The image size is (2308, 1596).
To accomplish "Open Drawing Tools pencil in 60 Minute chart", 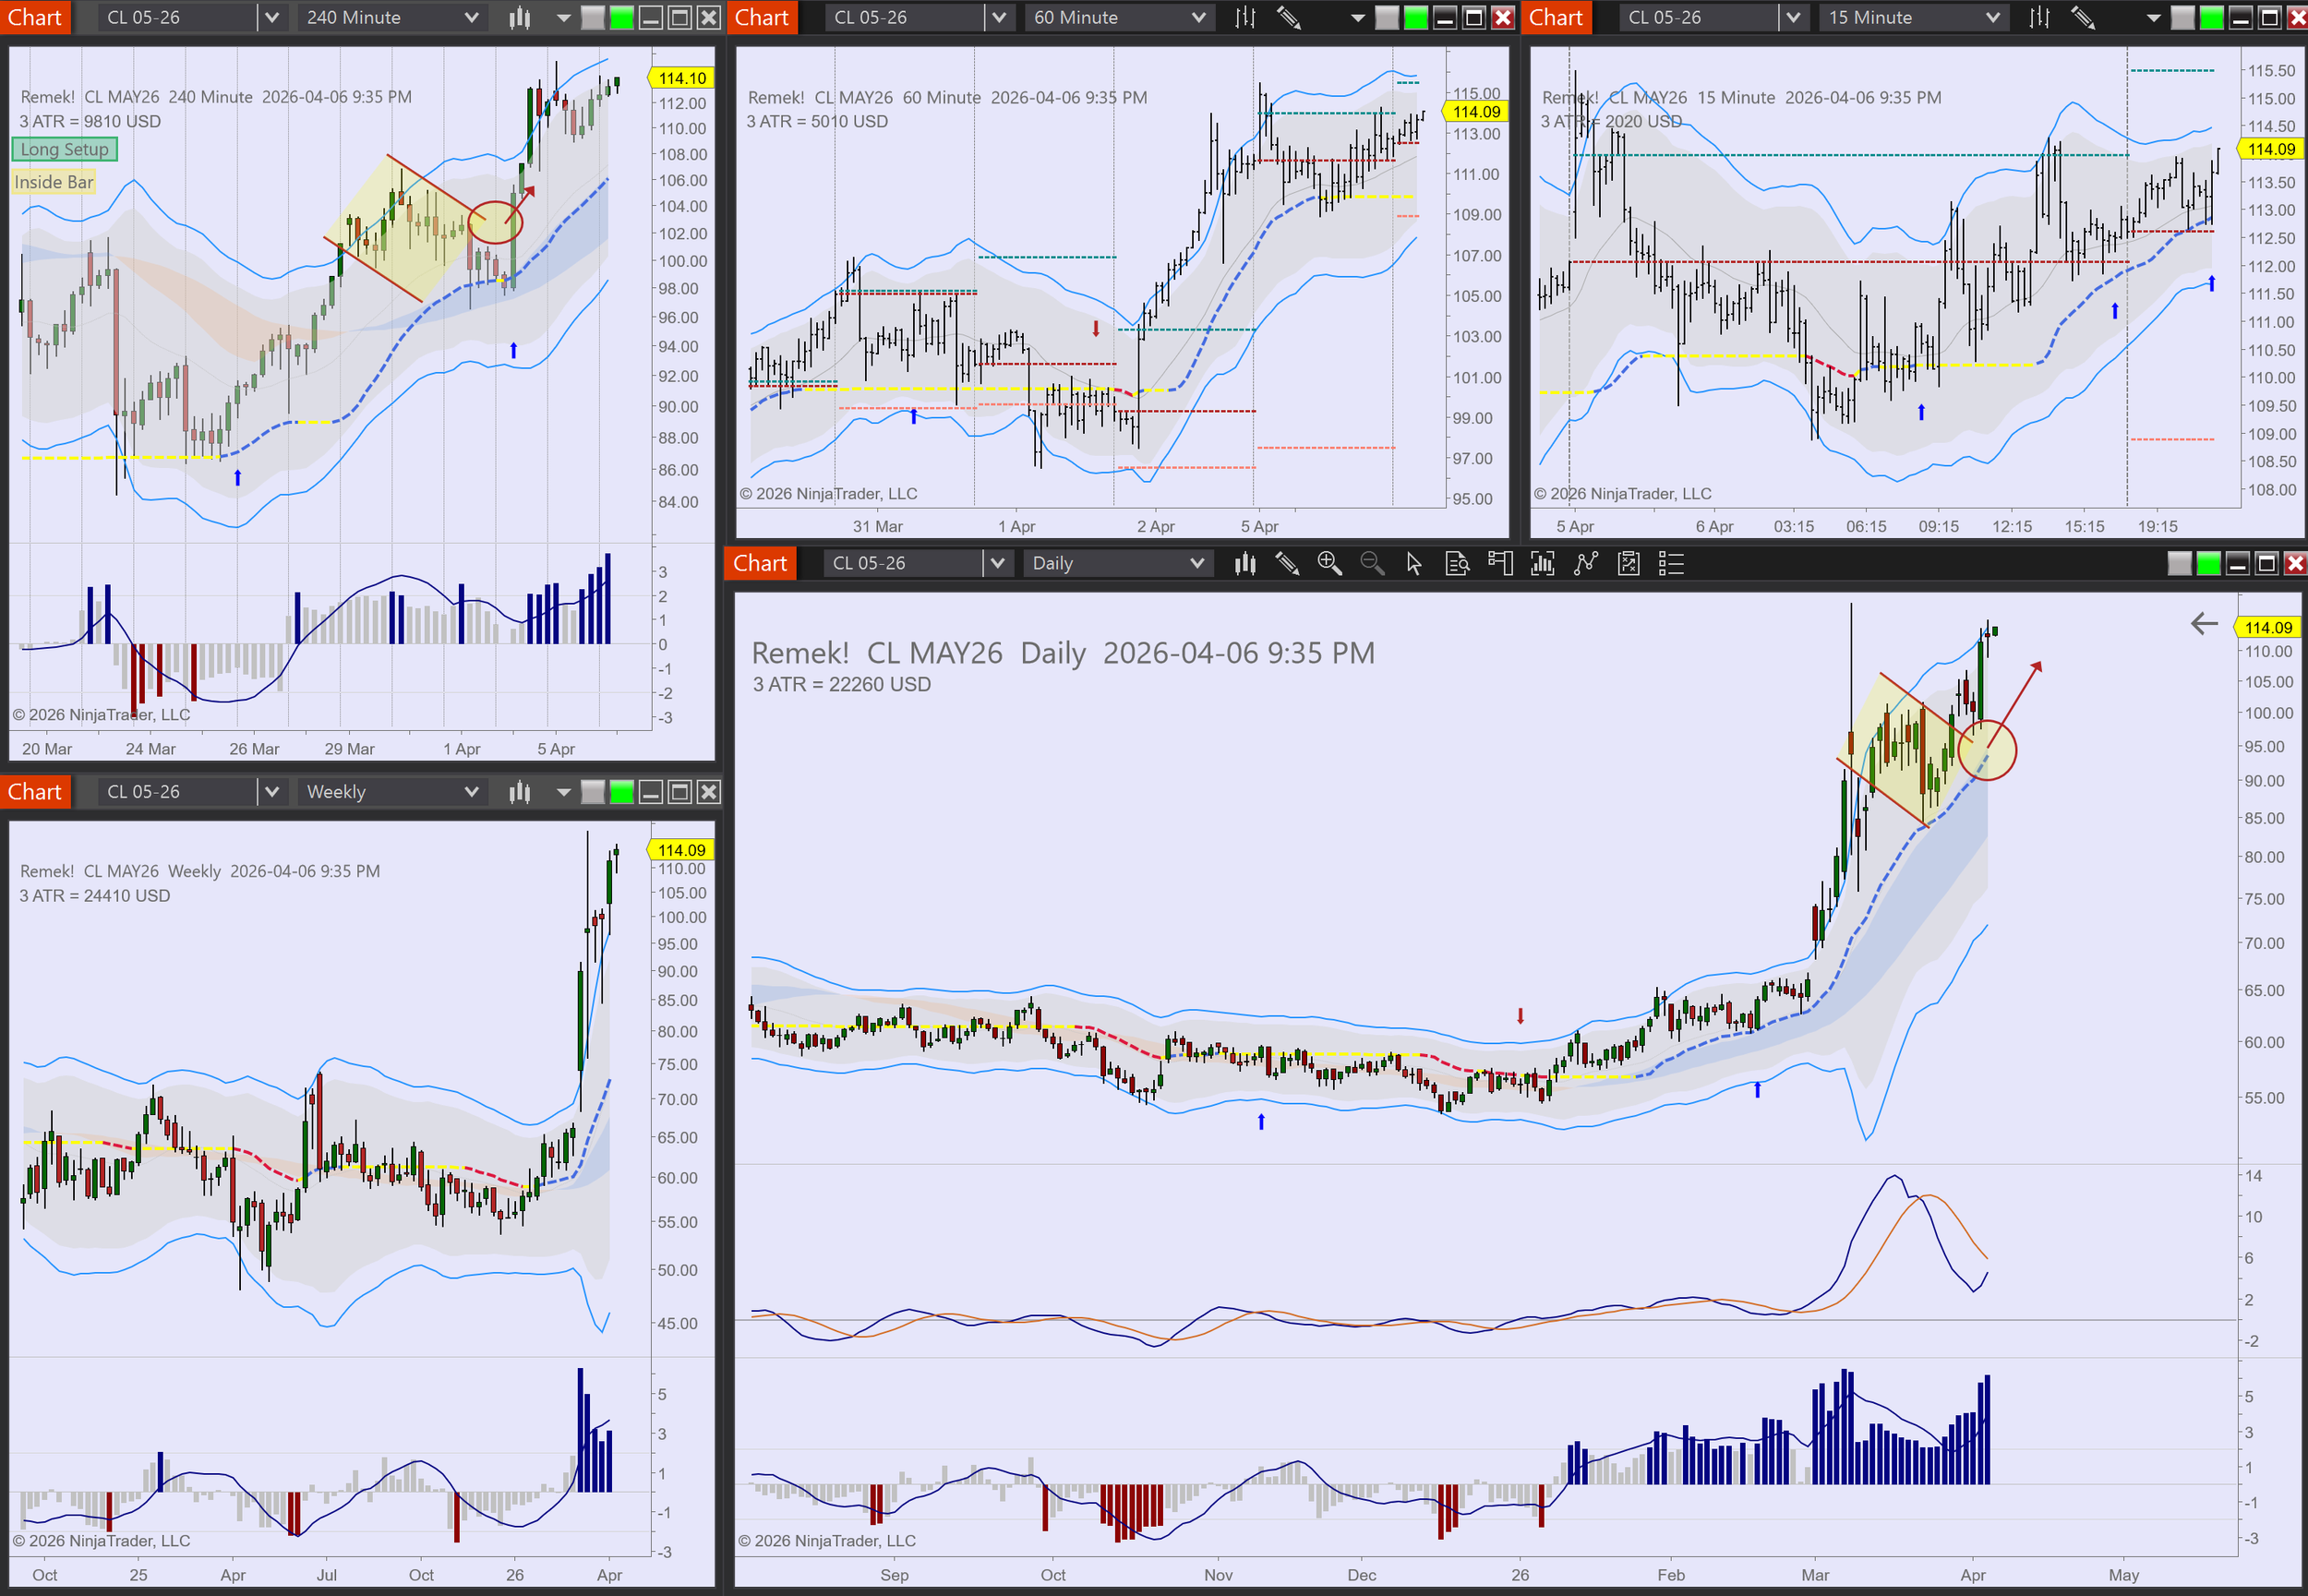I will 1289,17.
